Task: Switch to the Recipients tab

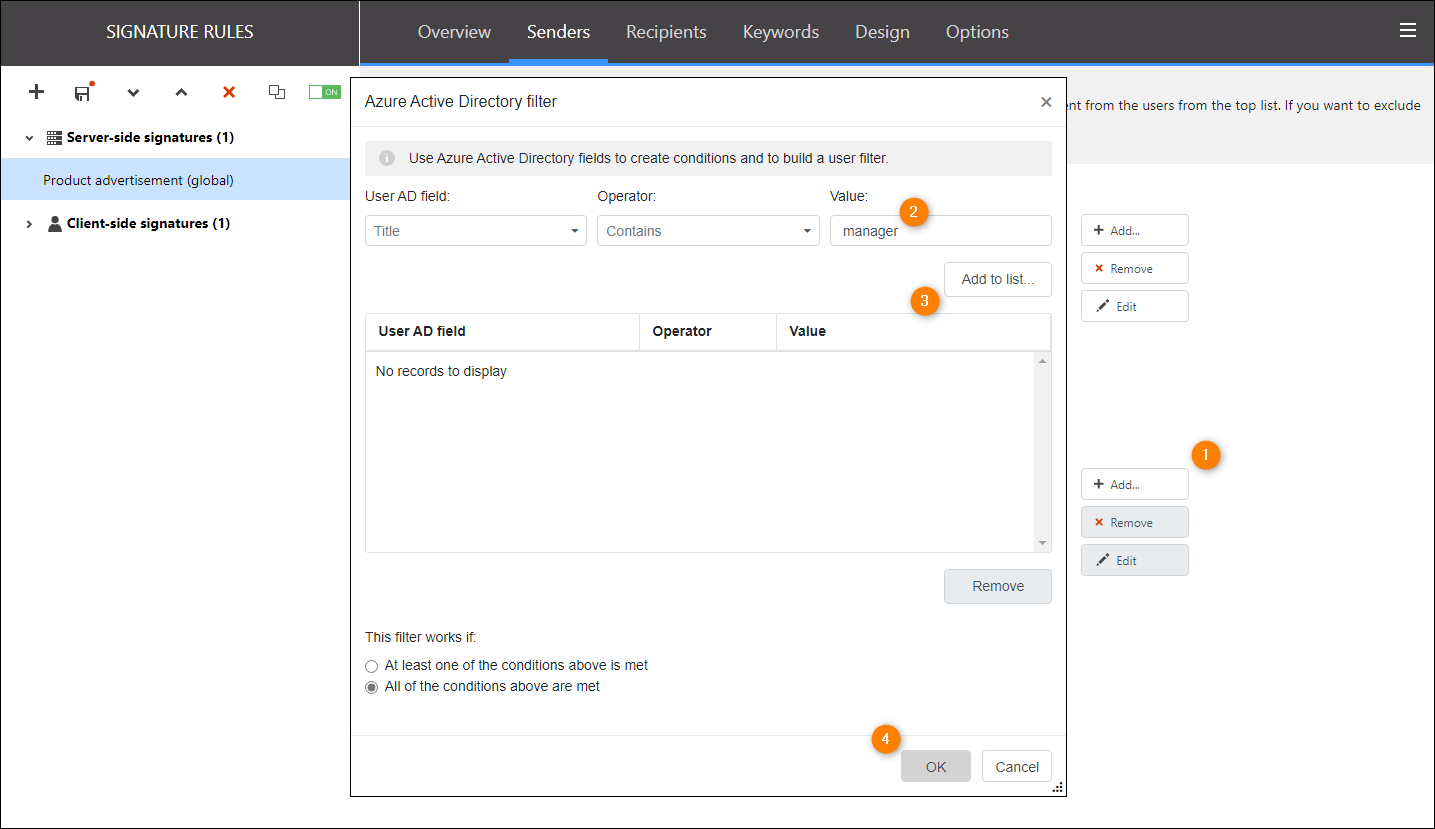Action: coord(665,31)
